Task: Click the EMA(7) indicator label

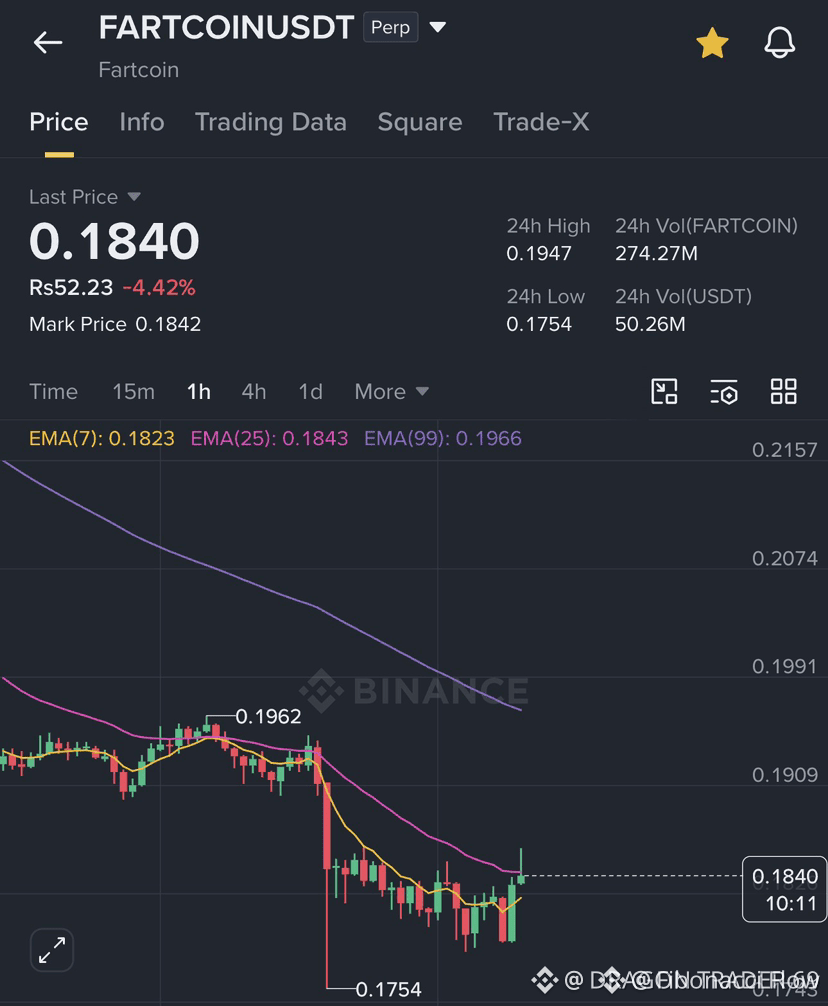Action: pyautogui.click(x=102, y=438)
